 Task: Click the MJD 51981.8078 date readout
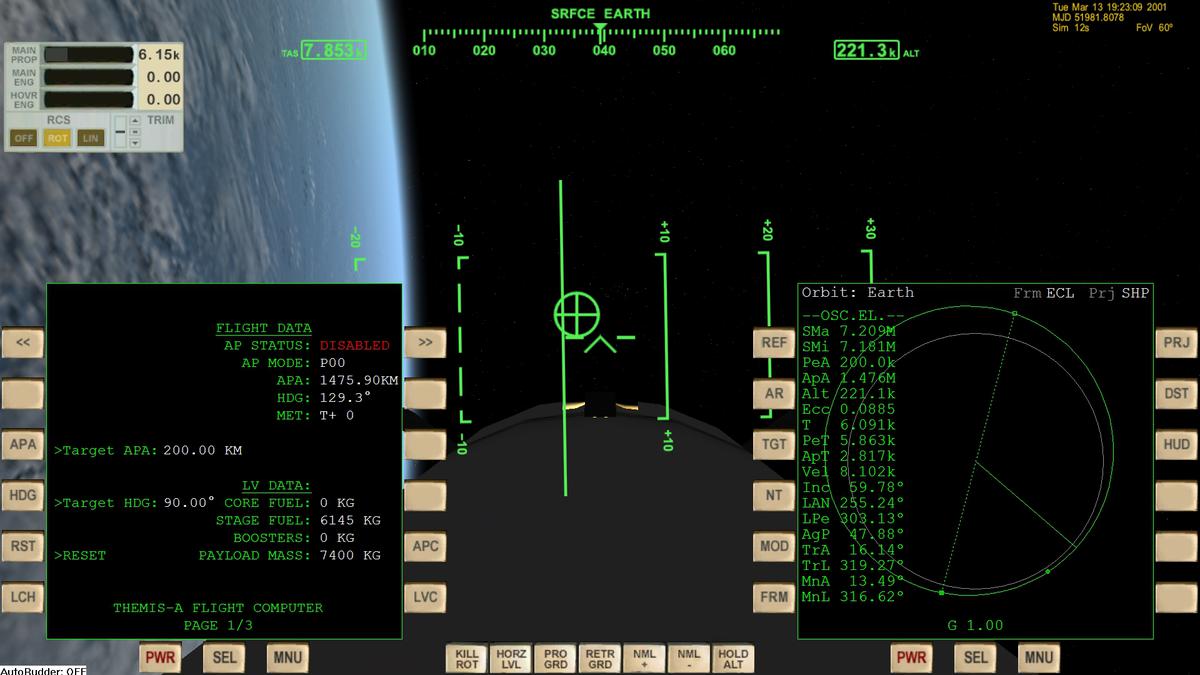1087,17
